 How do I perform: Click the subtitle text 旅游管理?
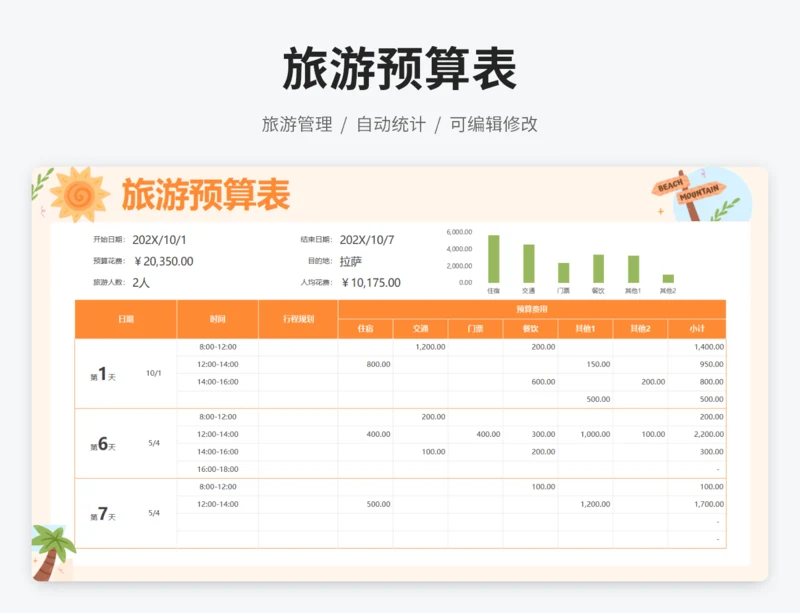[297, 124]
